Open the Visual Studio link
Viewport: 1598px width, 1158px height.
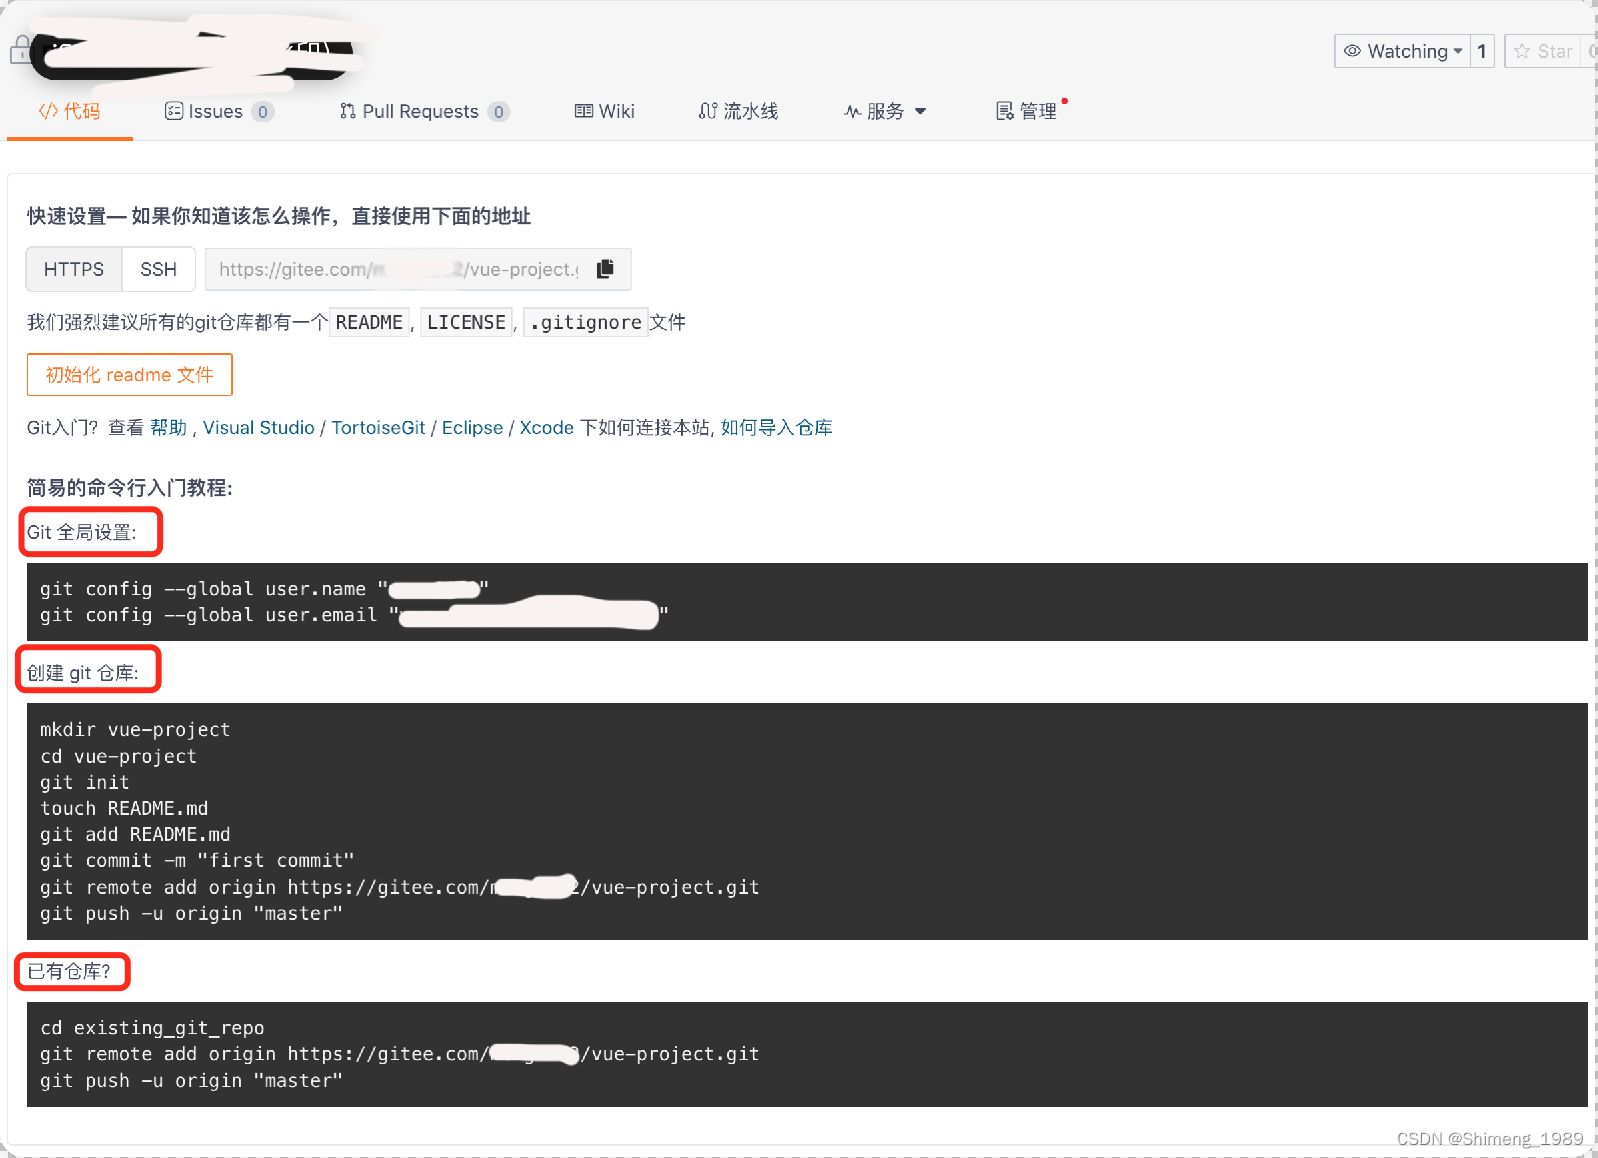(x=258, y=427)
